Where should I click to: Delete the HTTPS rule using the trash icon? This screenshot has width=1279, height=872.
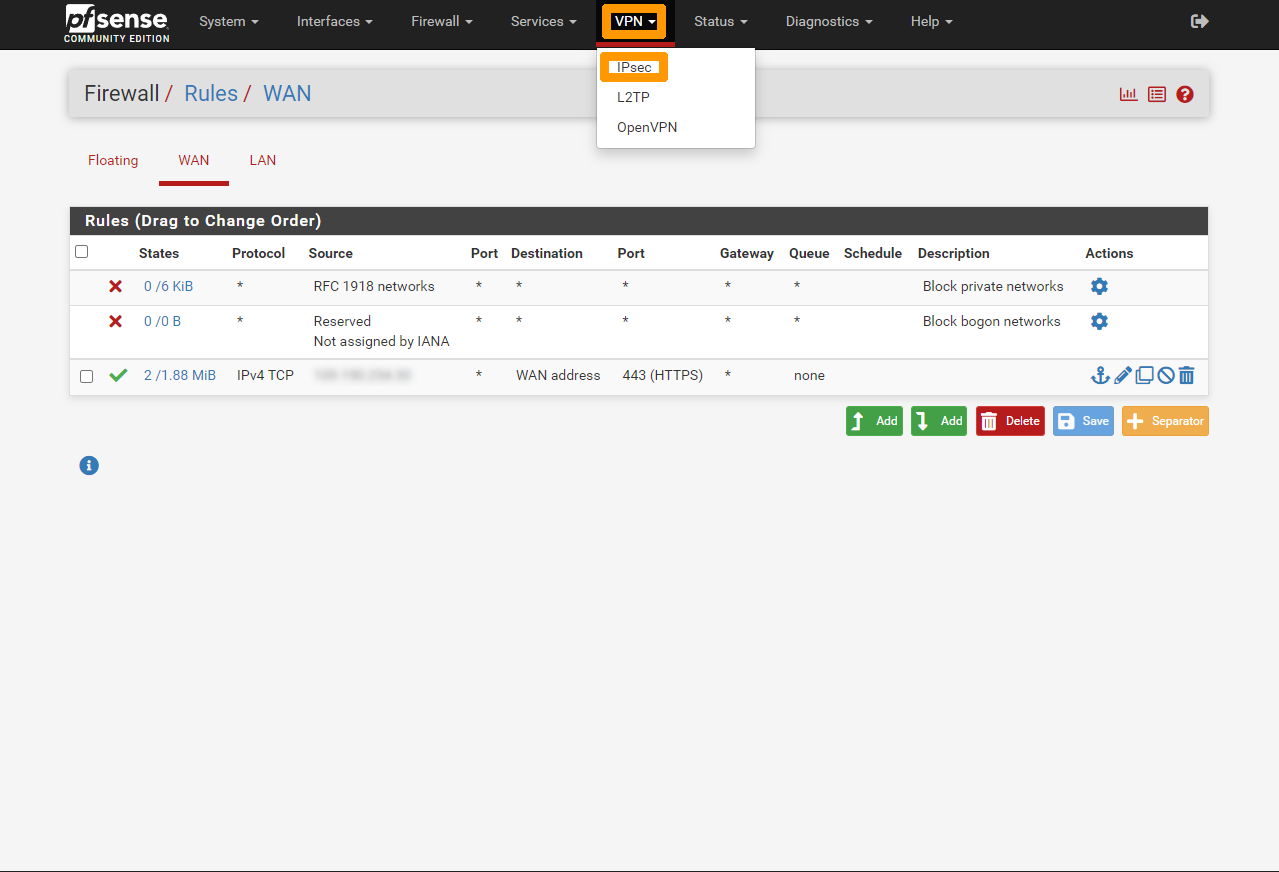(1186, 375)
